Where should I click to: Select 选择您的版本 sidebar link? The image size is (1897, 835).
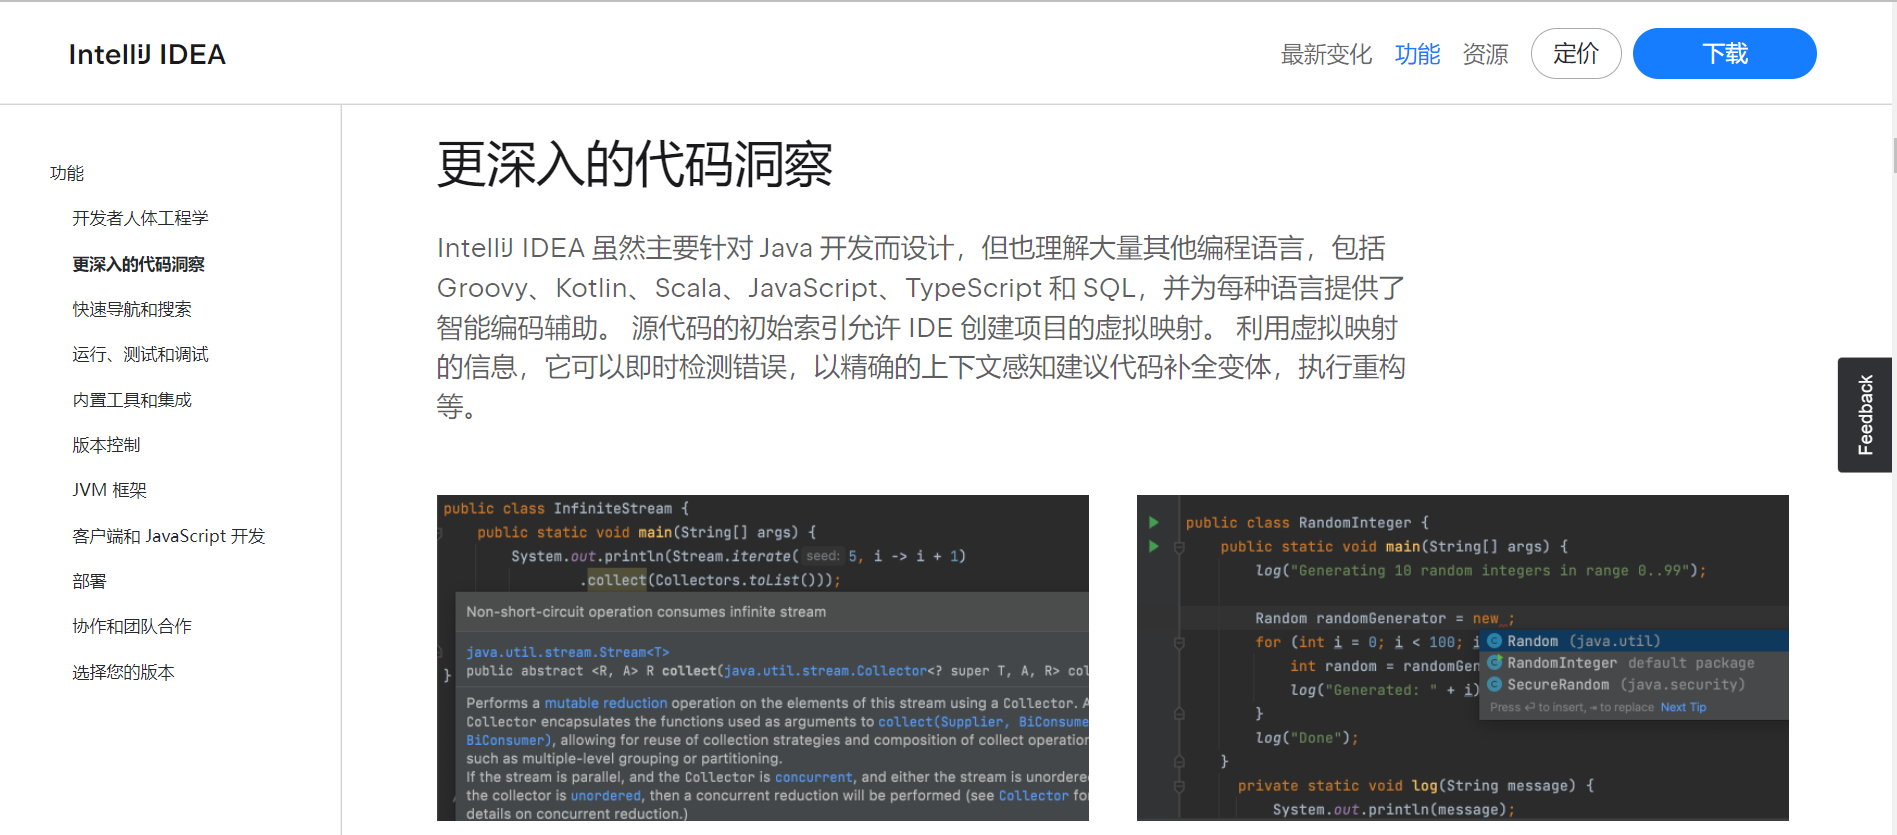point(123,672)
